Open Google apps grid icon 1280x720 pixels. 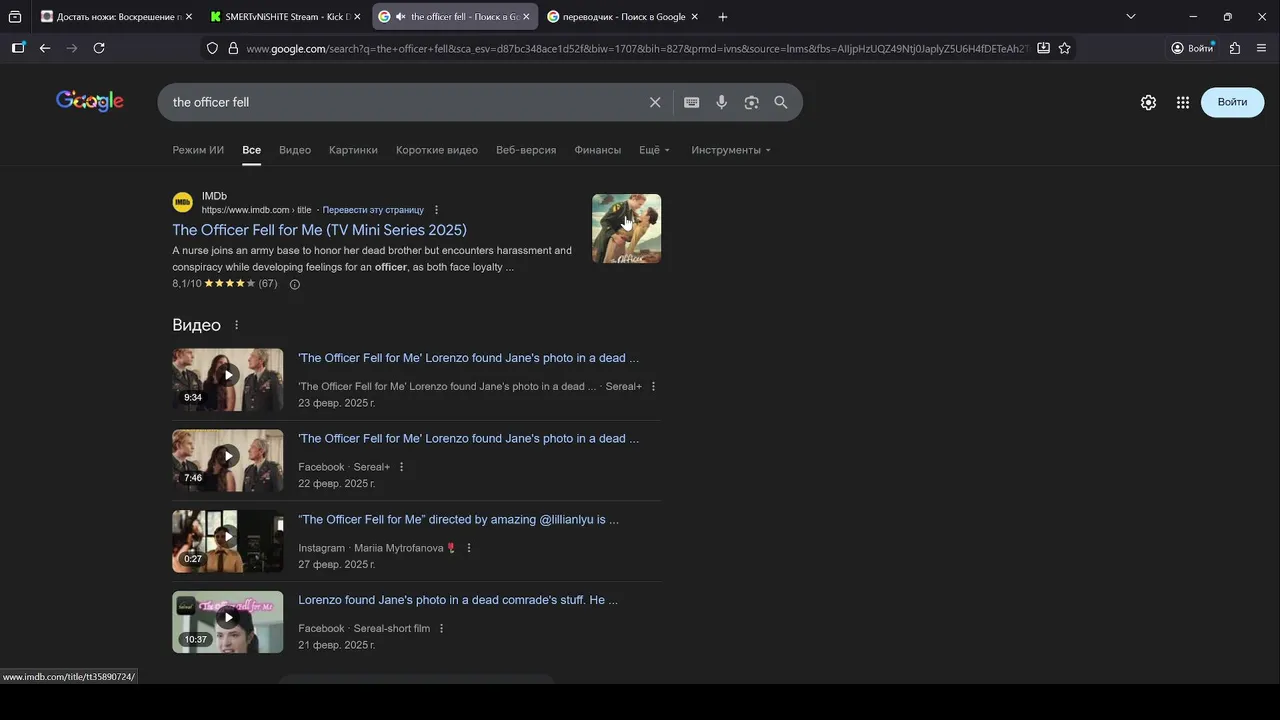[x=1183, y=102]
